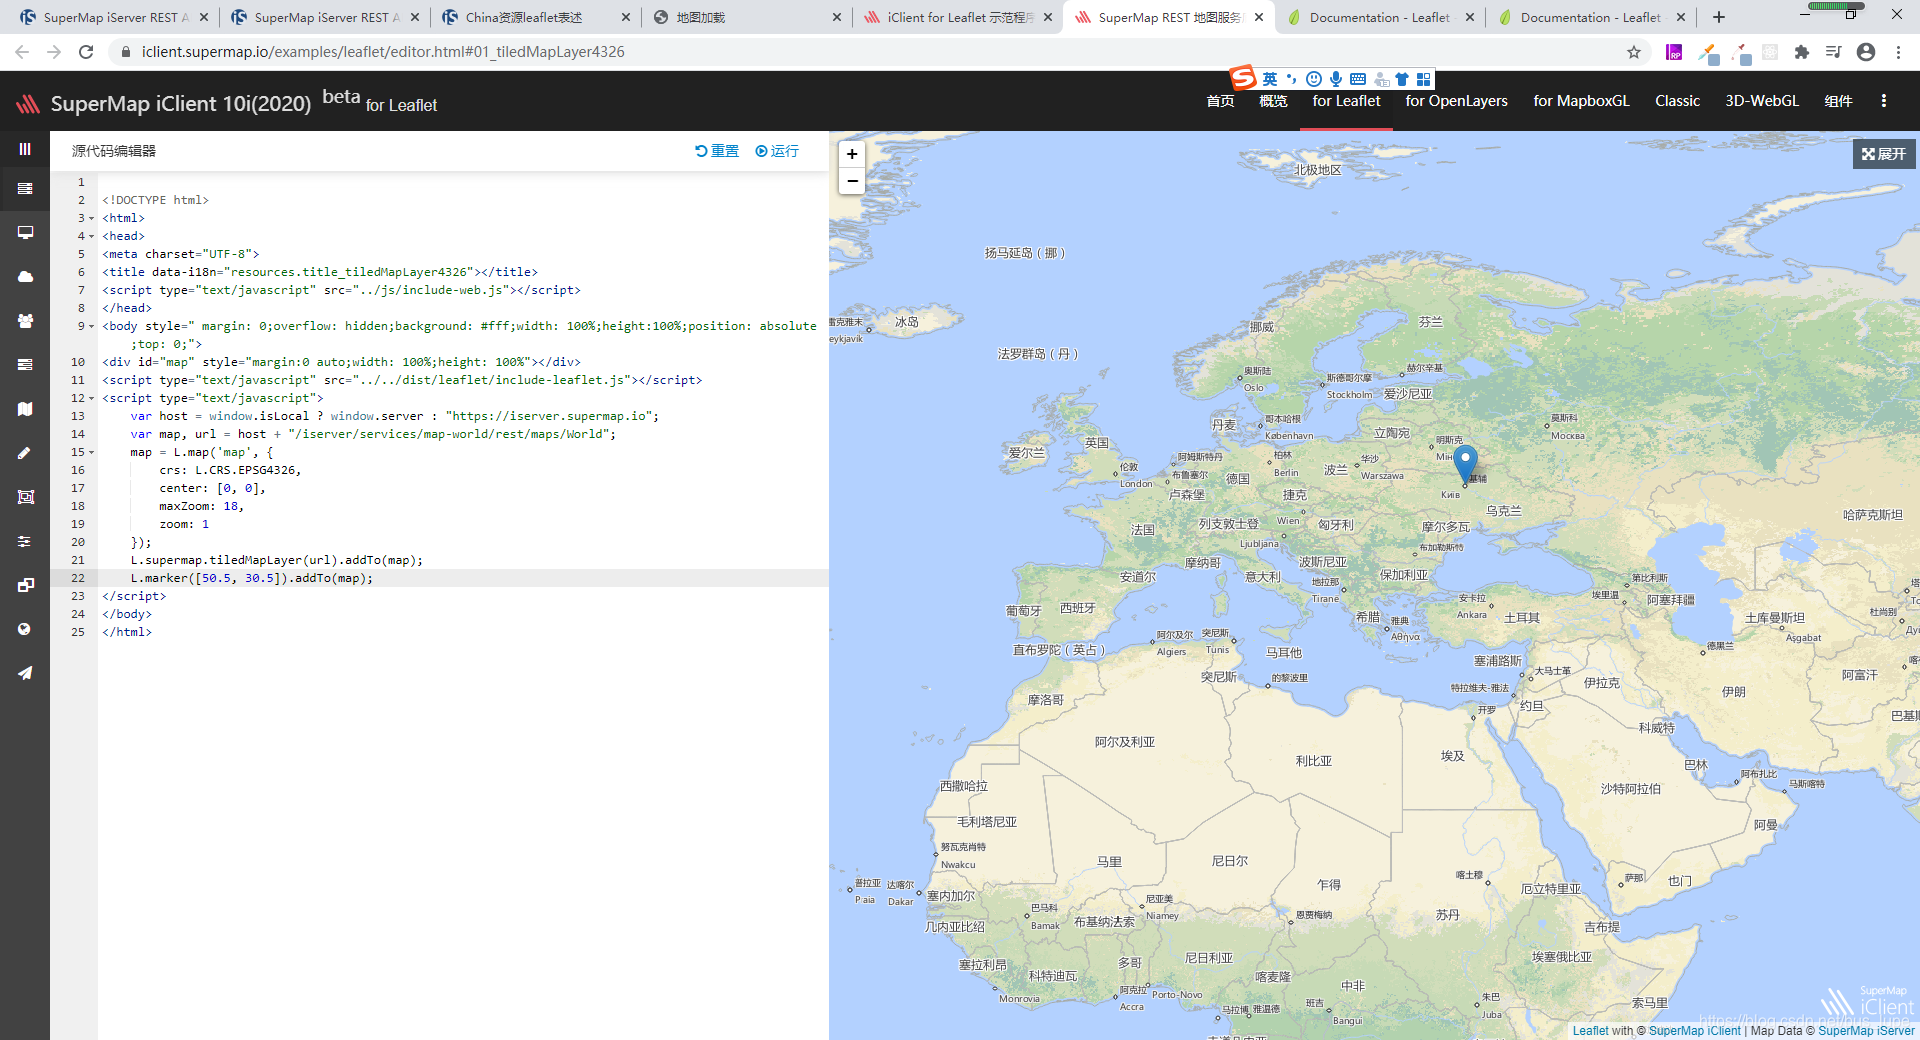This screenshot has height=1040, width=1920.
Task: Run the code with 运行
Action: pos(777,151)
